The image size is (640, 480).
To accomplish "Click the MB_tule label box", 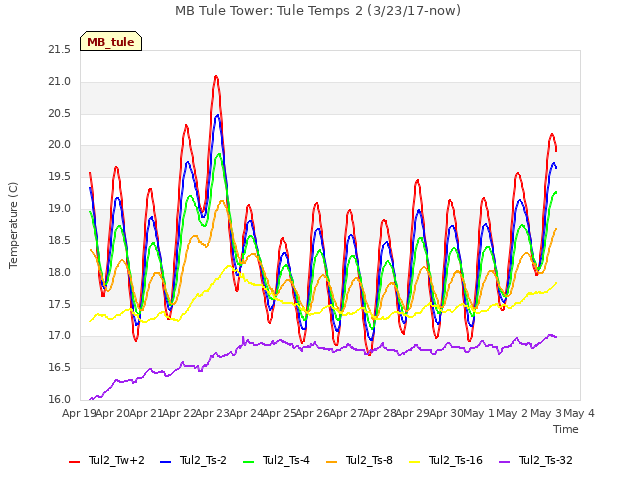I will [111, 41].
